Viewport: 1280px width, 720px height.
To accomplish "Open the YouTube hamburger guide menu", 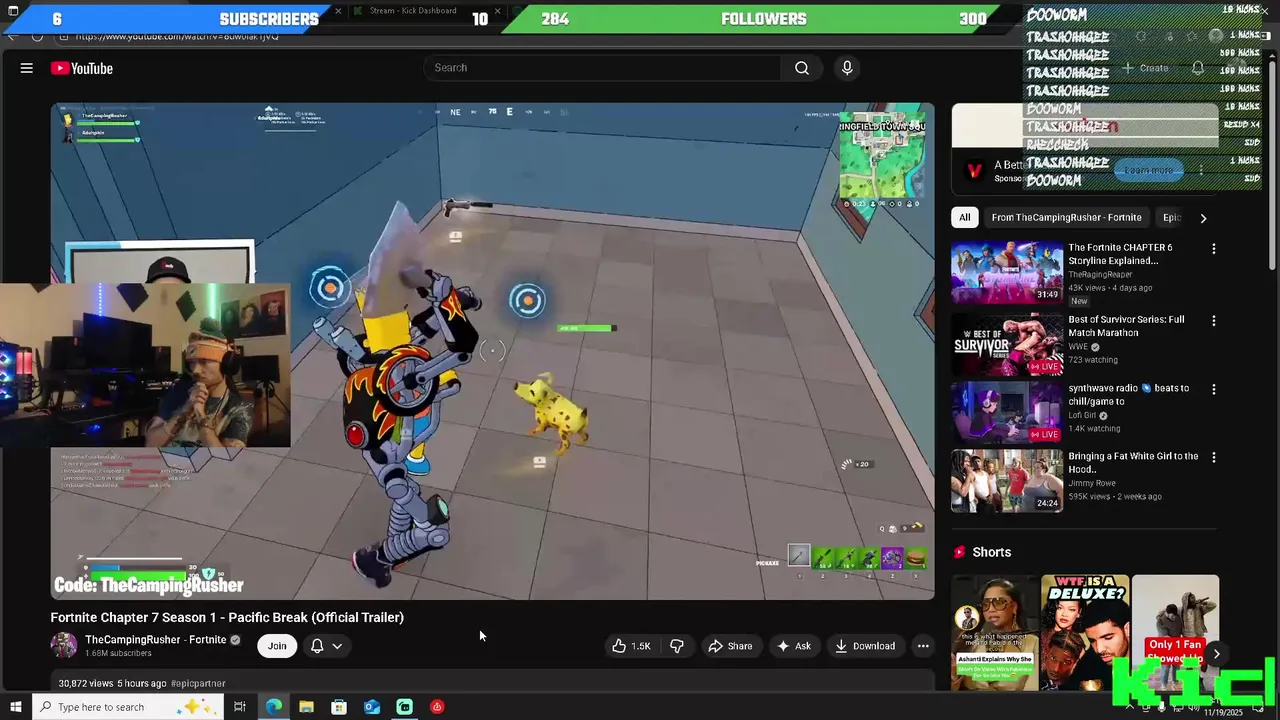I will pyautogui.click(x=27, y=68).
